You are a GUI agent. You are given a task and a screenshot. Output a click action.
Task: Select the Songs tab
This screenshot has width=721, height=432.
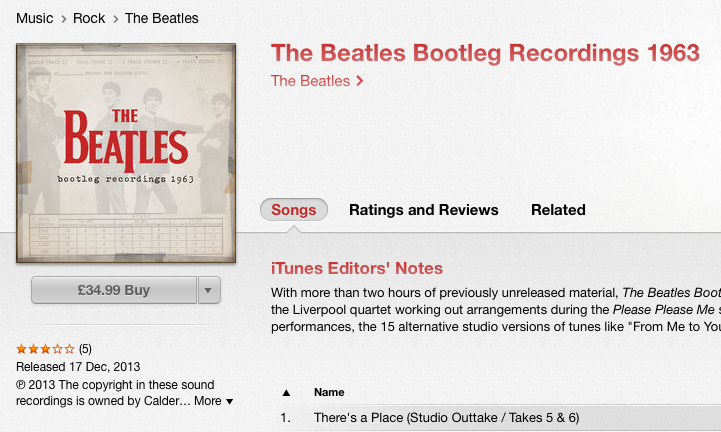pos(294,210)
